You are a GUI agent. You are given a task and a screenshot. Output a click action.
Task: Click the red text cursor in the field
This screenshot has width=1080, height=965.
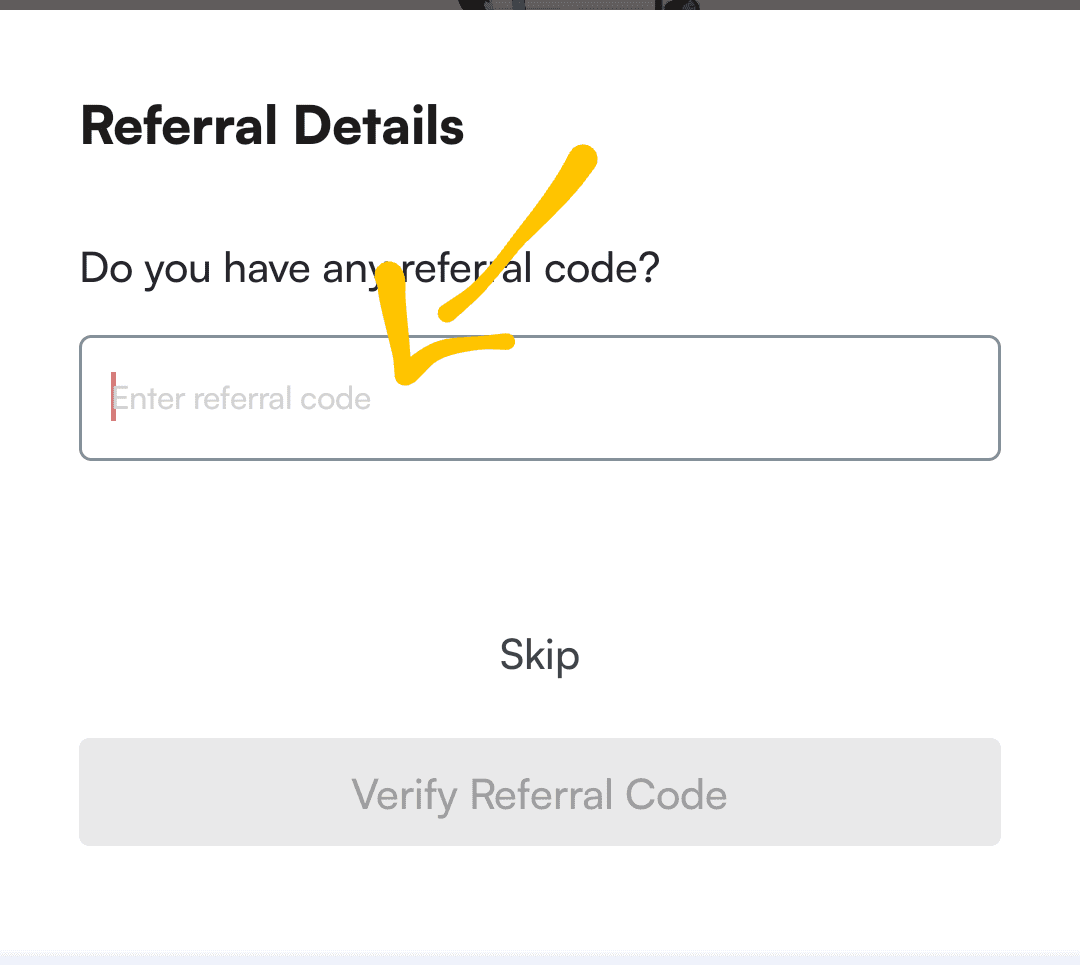coord(113,397)
